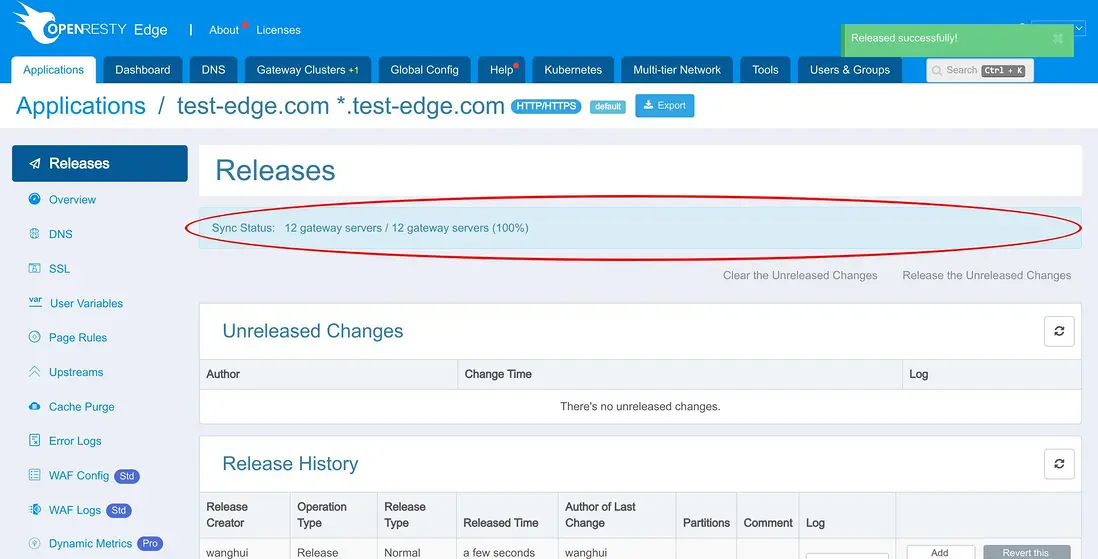This screenshot has width=1098, height=559.
Task: Open Page Rules in the sidebar
Action: pos(78,338)
